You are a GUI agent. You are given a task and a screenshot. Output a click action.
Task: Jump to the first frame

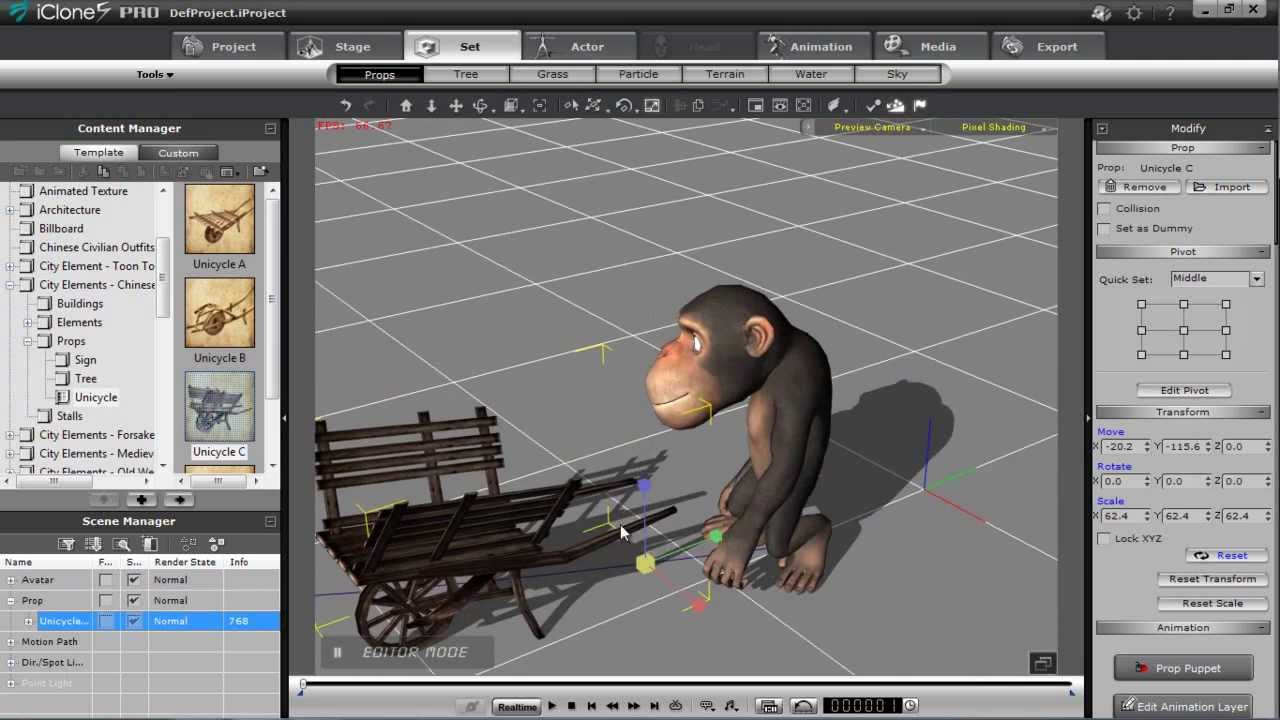pyautogui.click(x=591, y=706)
